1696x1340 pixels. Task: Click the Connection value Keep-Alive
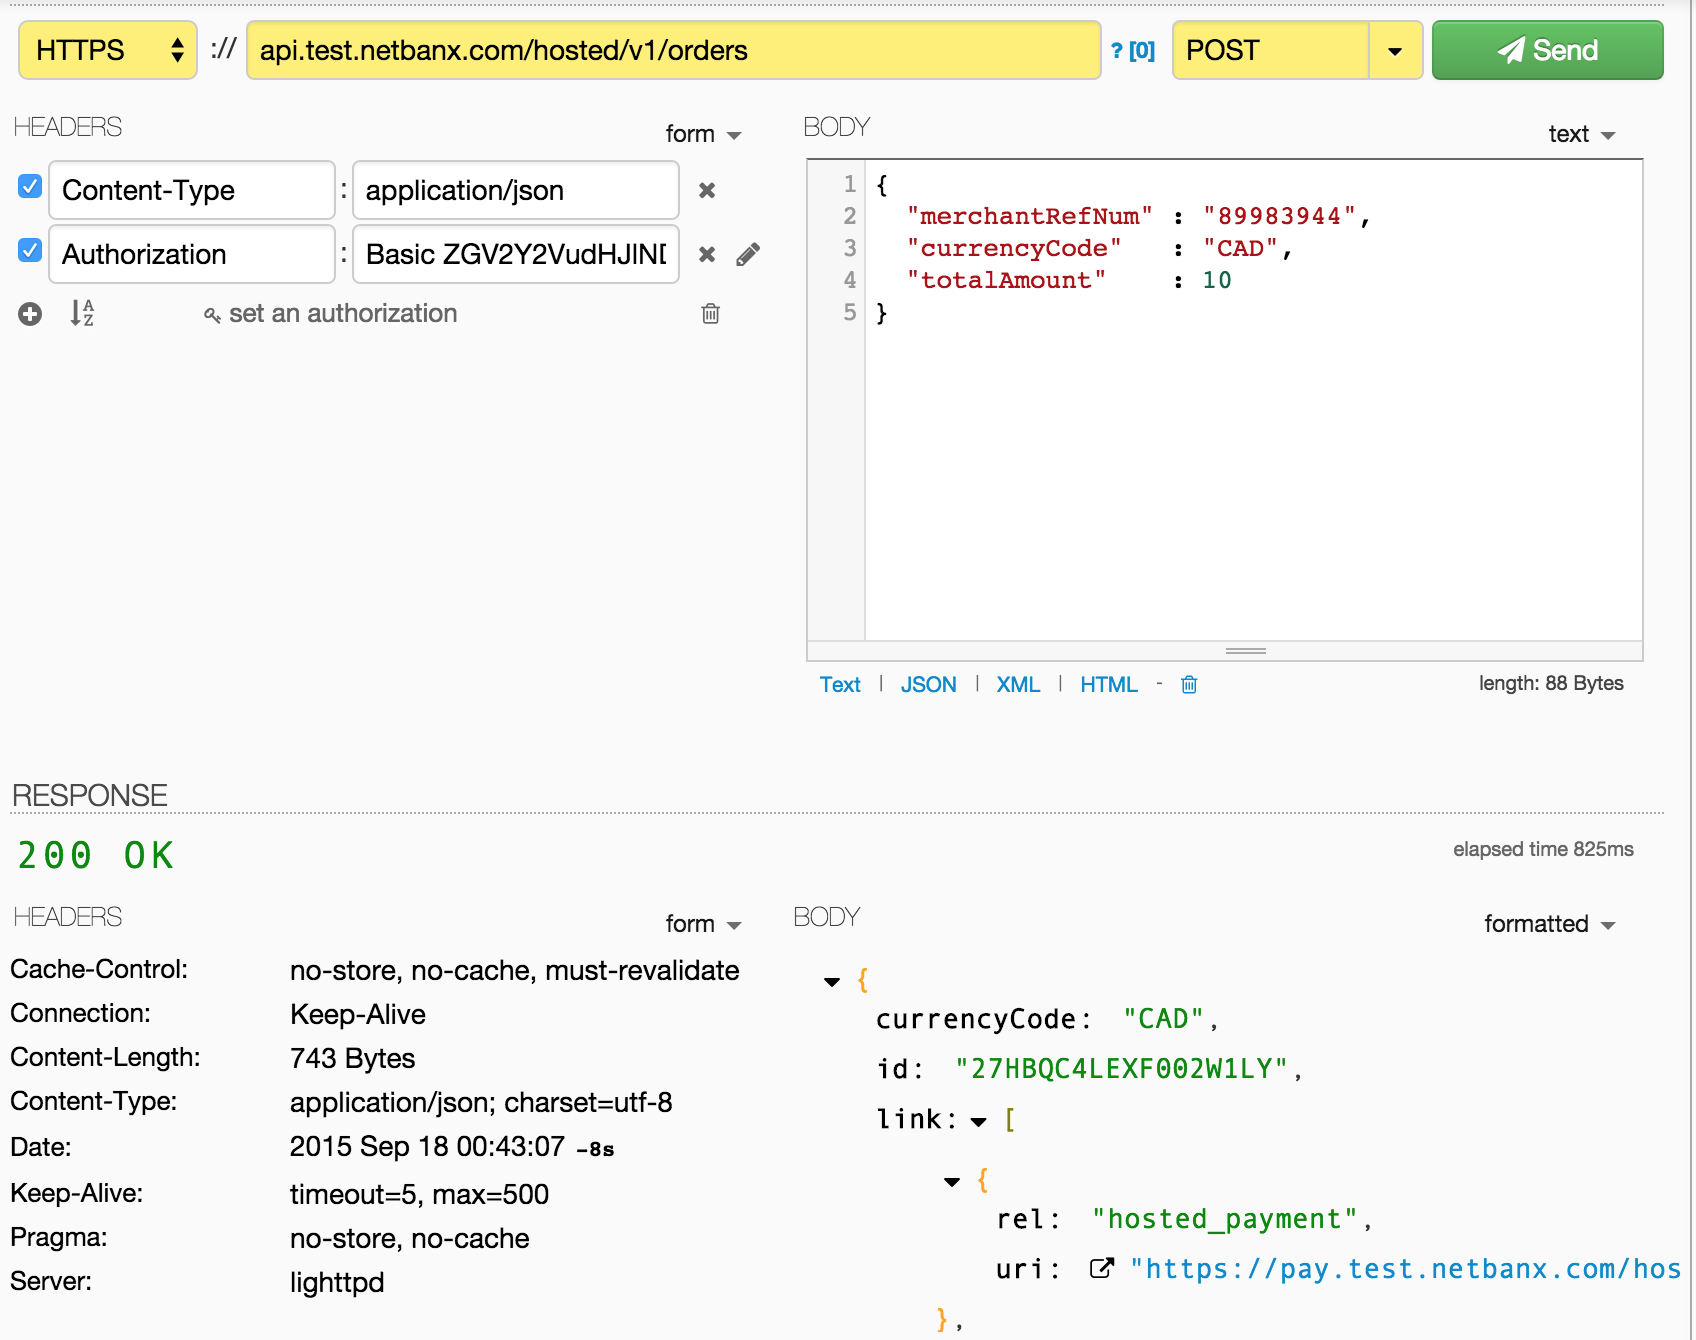tap(358, 1014)
